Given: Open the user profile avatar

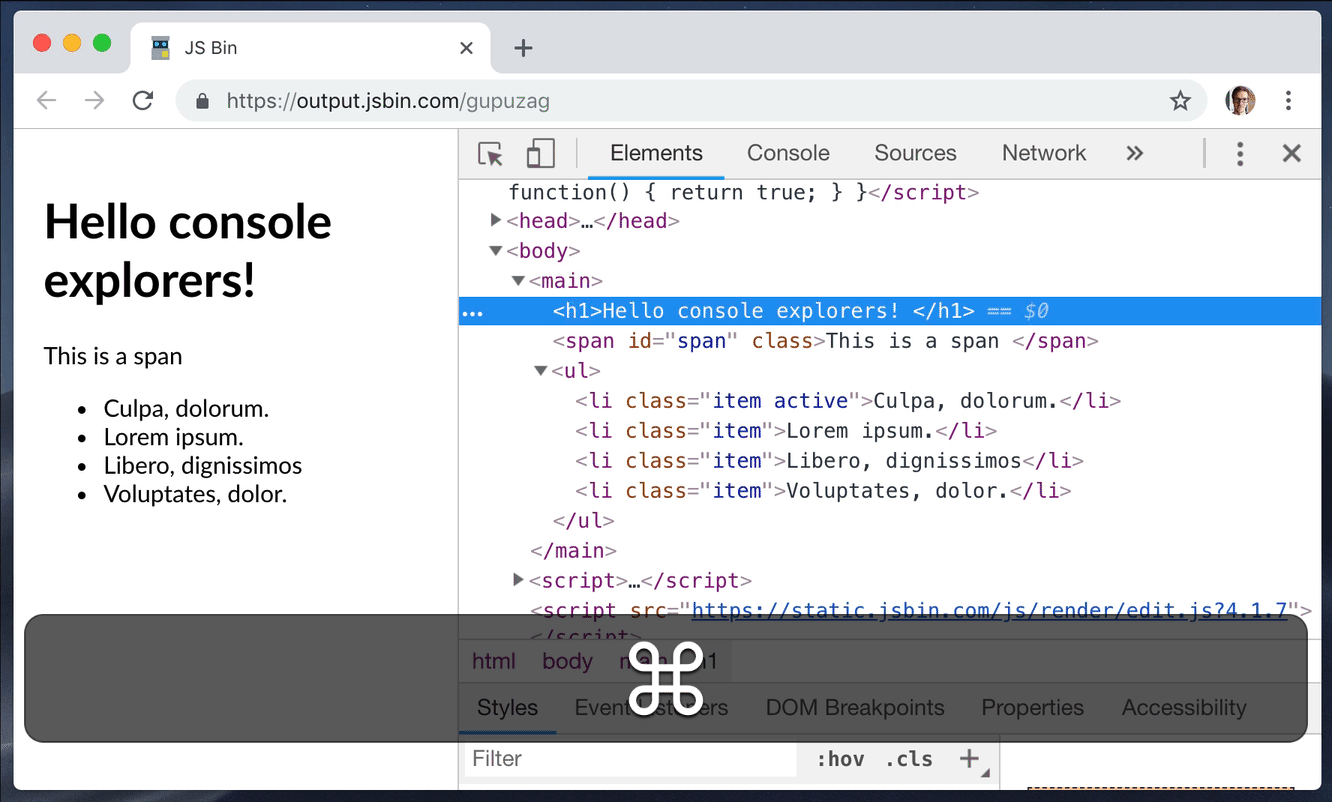Looking at the screenshot, I should (x=1241, y=100).
